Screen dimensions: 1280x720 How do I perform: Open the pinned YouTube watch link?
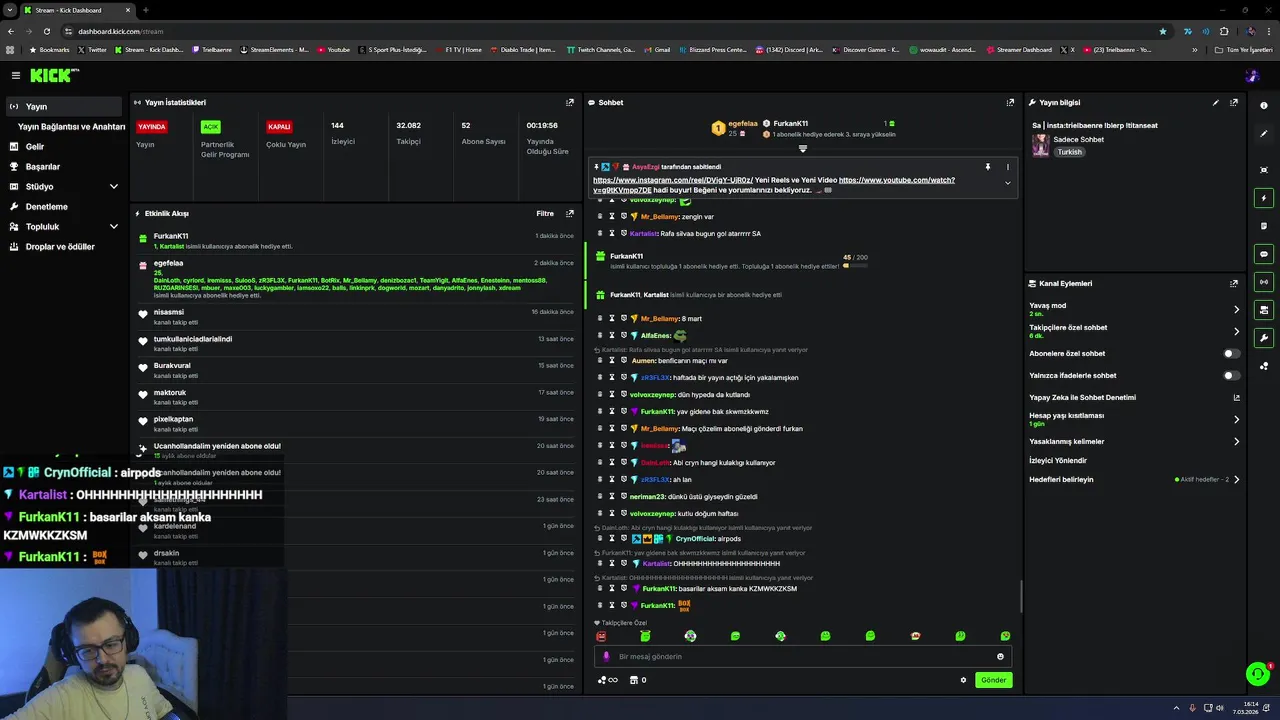[774, 185]
